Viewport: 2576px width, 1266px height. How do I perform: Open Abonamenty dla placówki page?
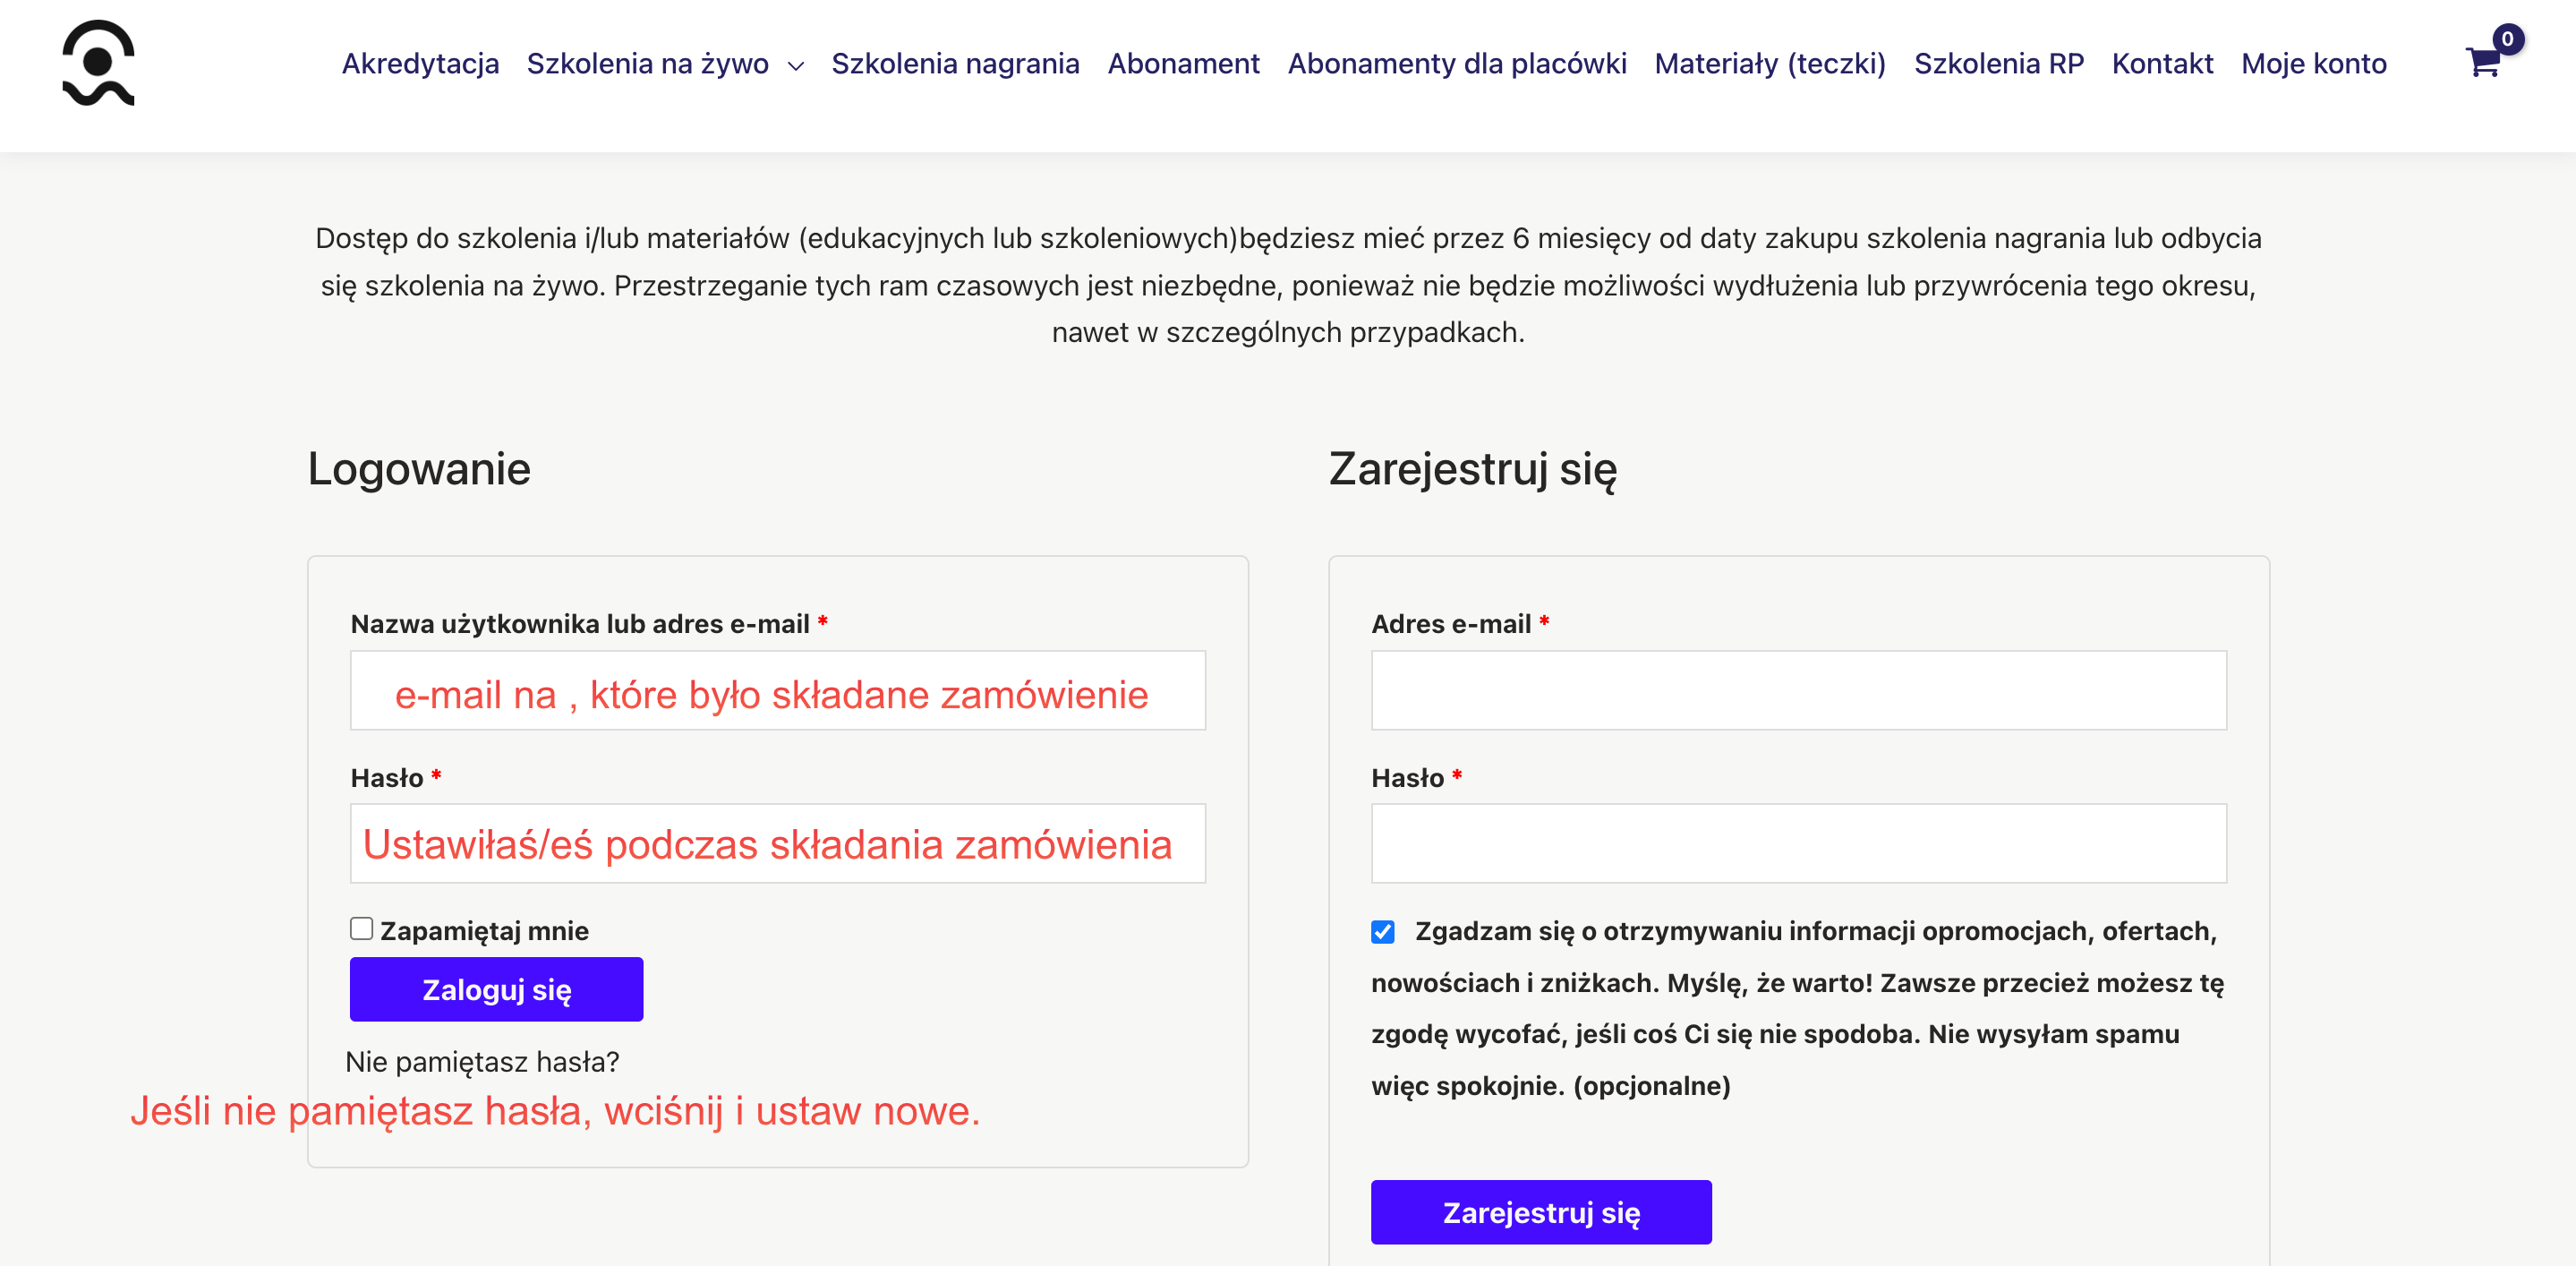coord(1457,64)
